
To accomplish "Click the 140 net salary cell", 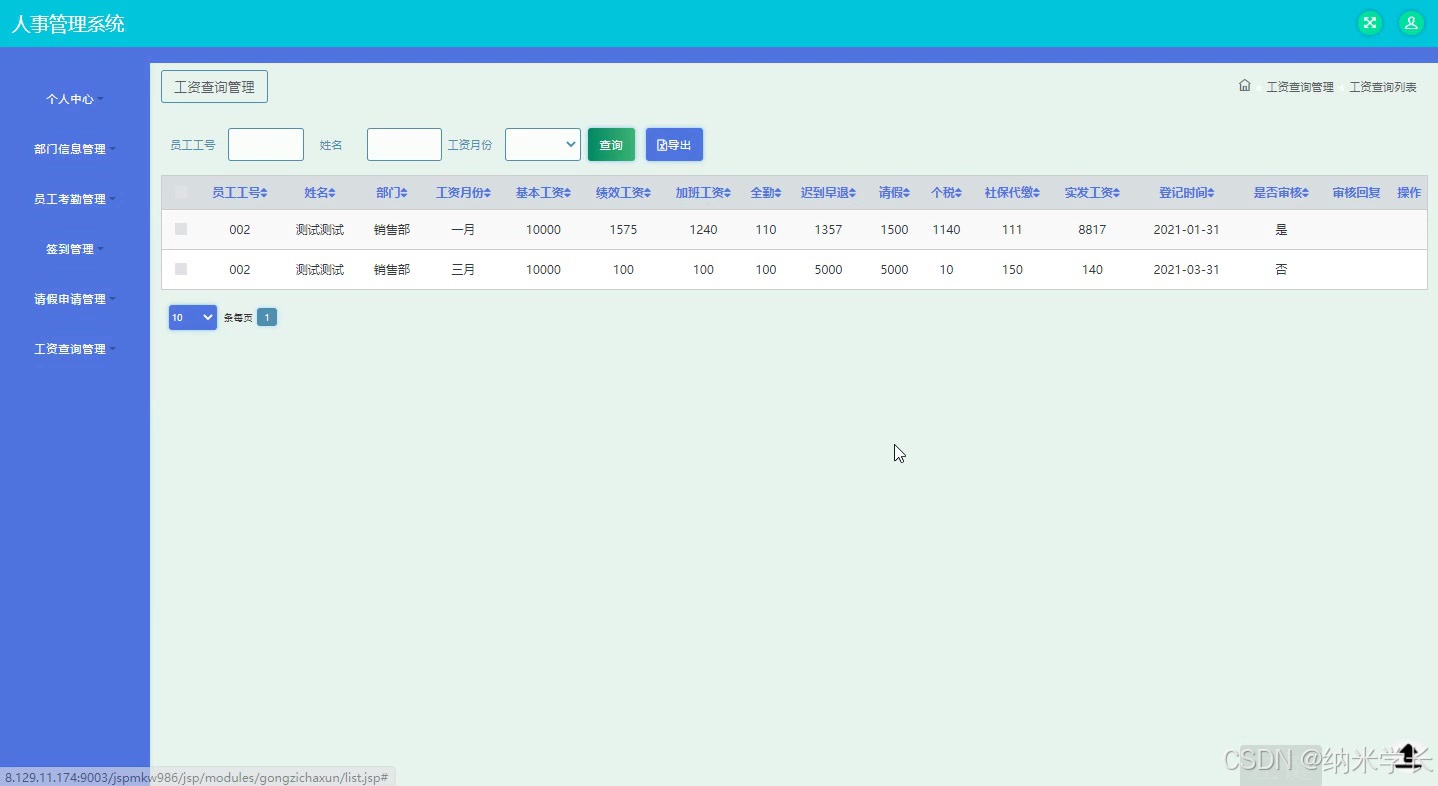I will point(1092,270).
